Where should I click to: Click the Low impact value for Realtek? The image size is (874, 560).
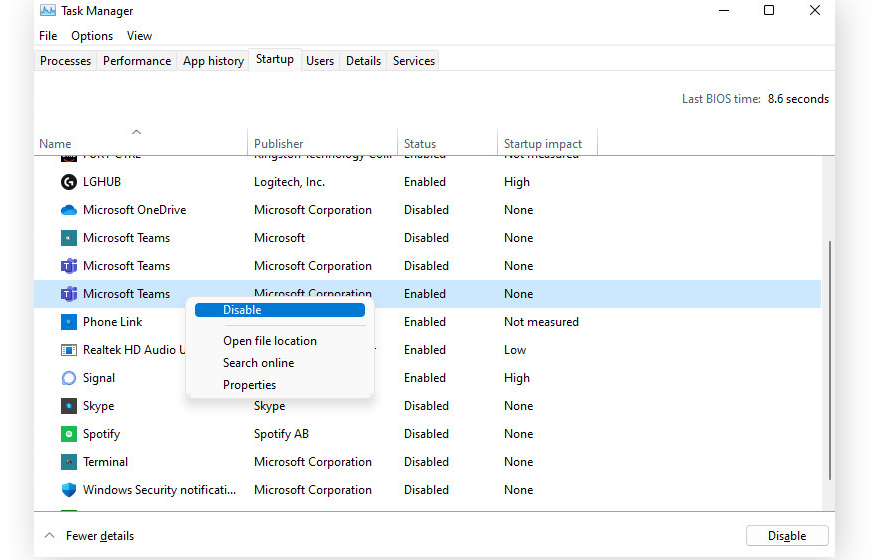pos(515,350)
